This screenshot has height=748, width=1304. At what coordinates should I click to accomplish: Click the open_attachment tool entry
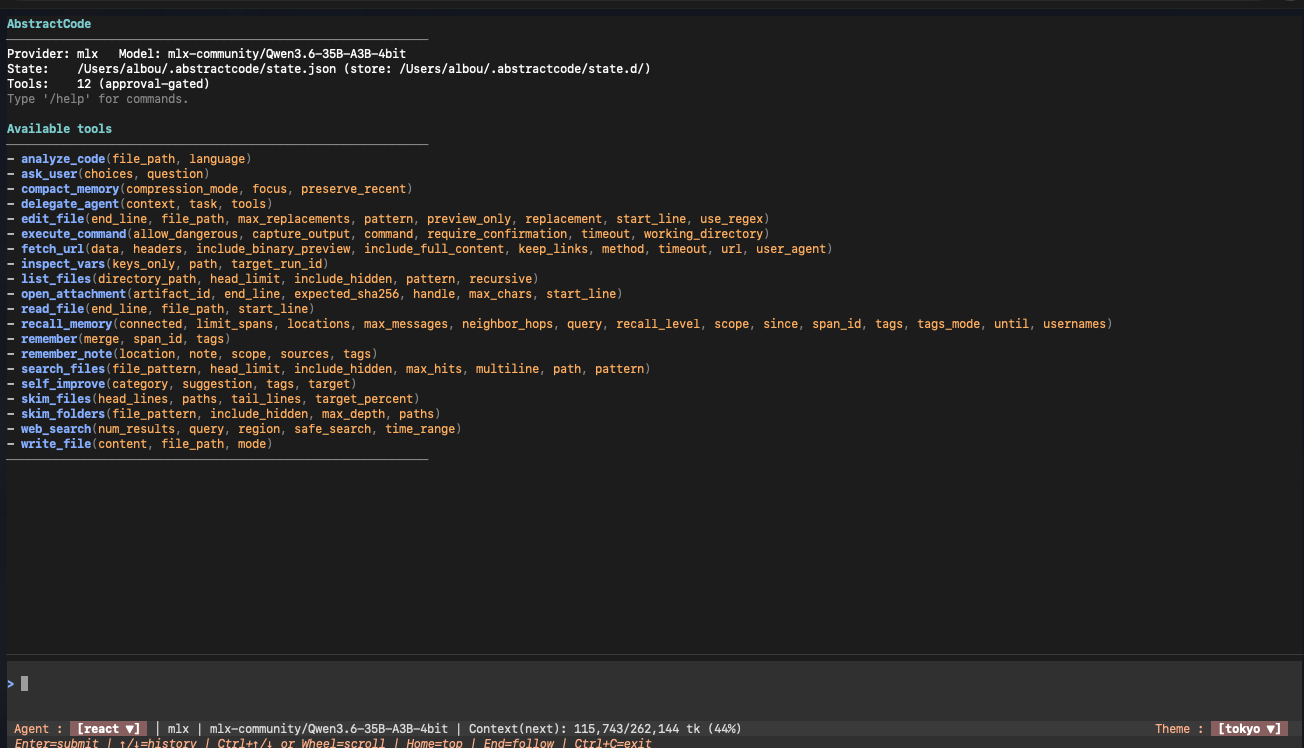coord(314,294)
